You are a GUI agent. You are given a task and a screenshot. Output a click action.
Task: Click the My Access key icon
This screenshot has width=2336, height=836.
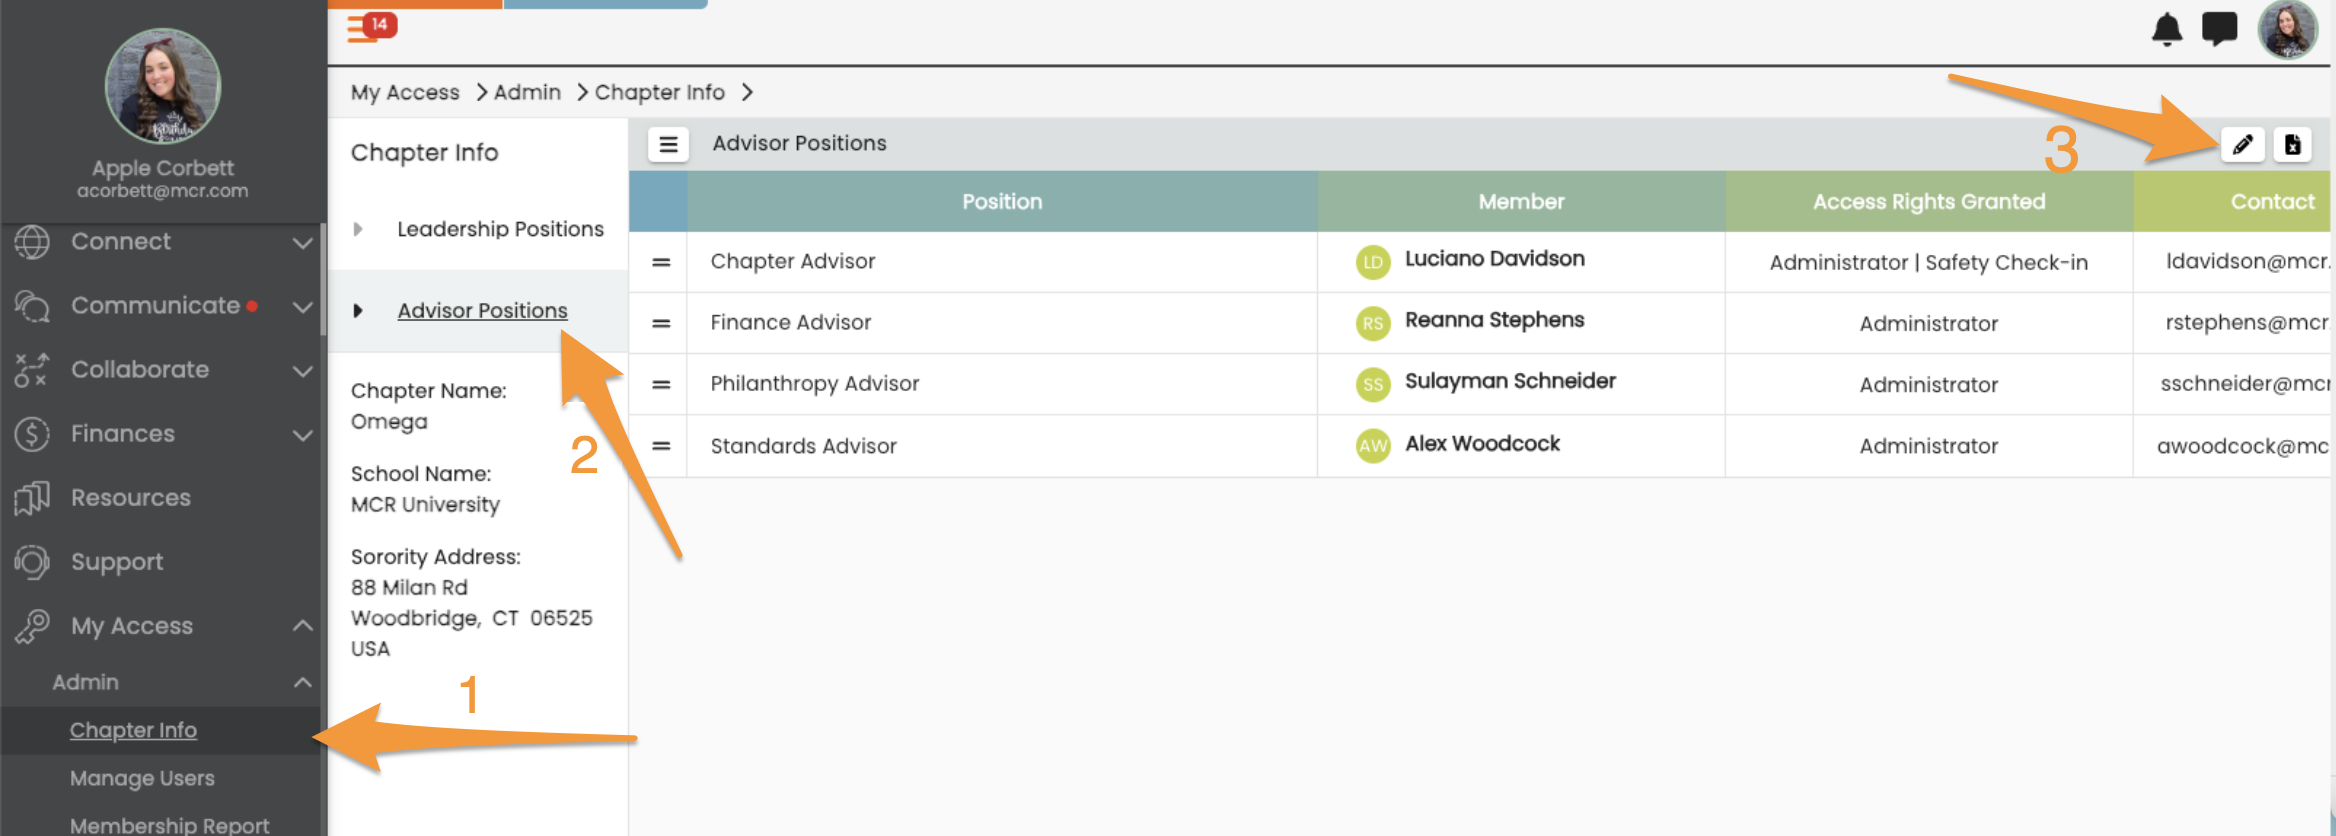pyautogui.click(x=32, y=626)
